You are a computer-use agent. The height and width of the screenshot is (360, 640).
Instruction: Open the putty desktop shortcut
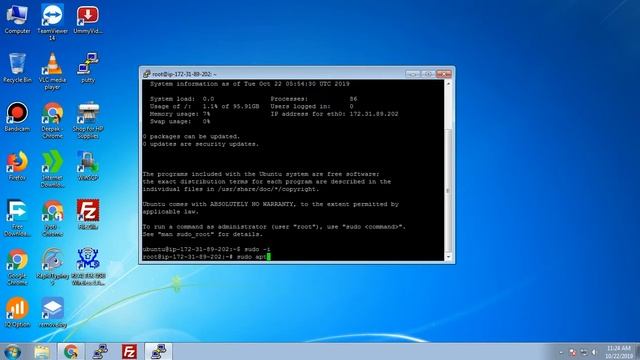click(87, 68)
